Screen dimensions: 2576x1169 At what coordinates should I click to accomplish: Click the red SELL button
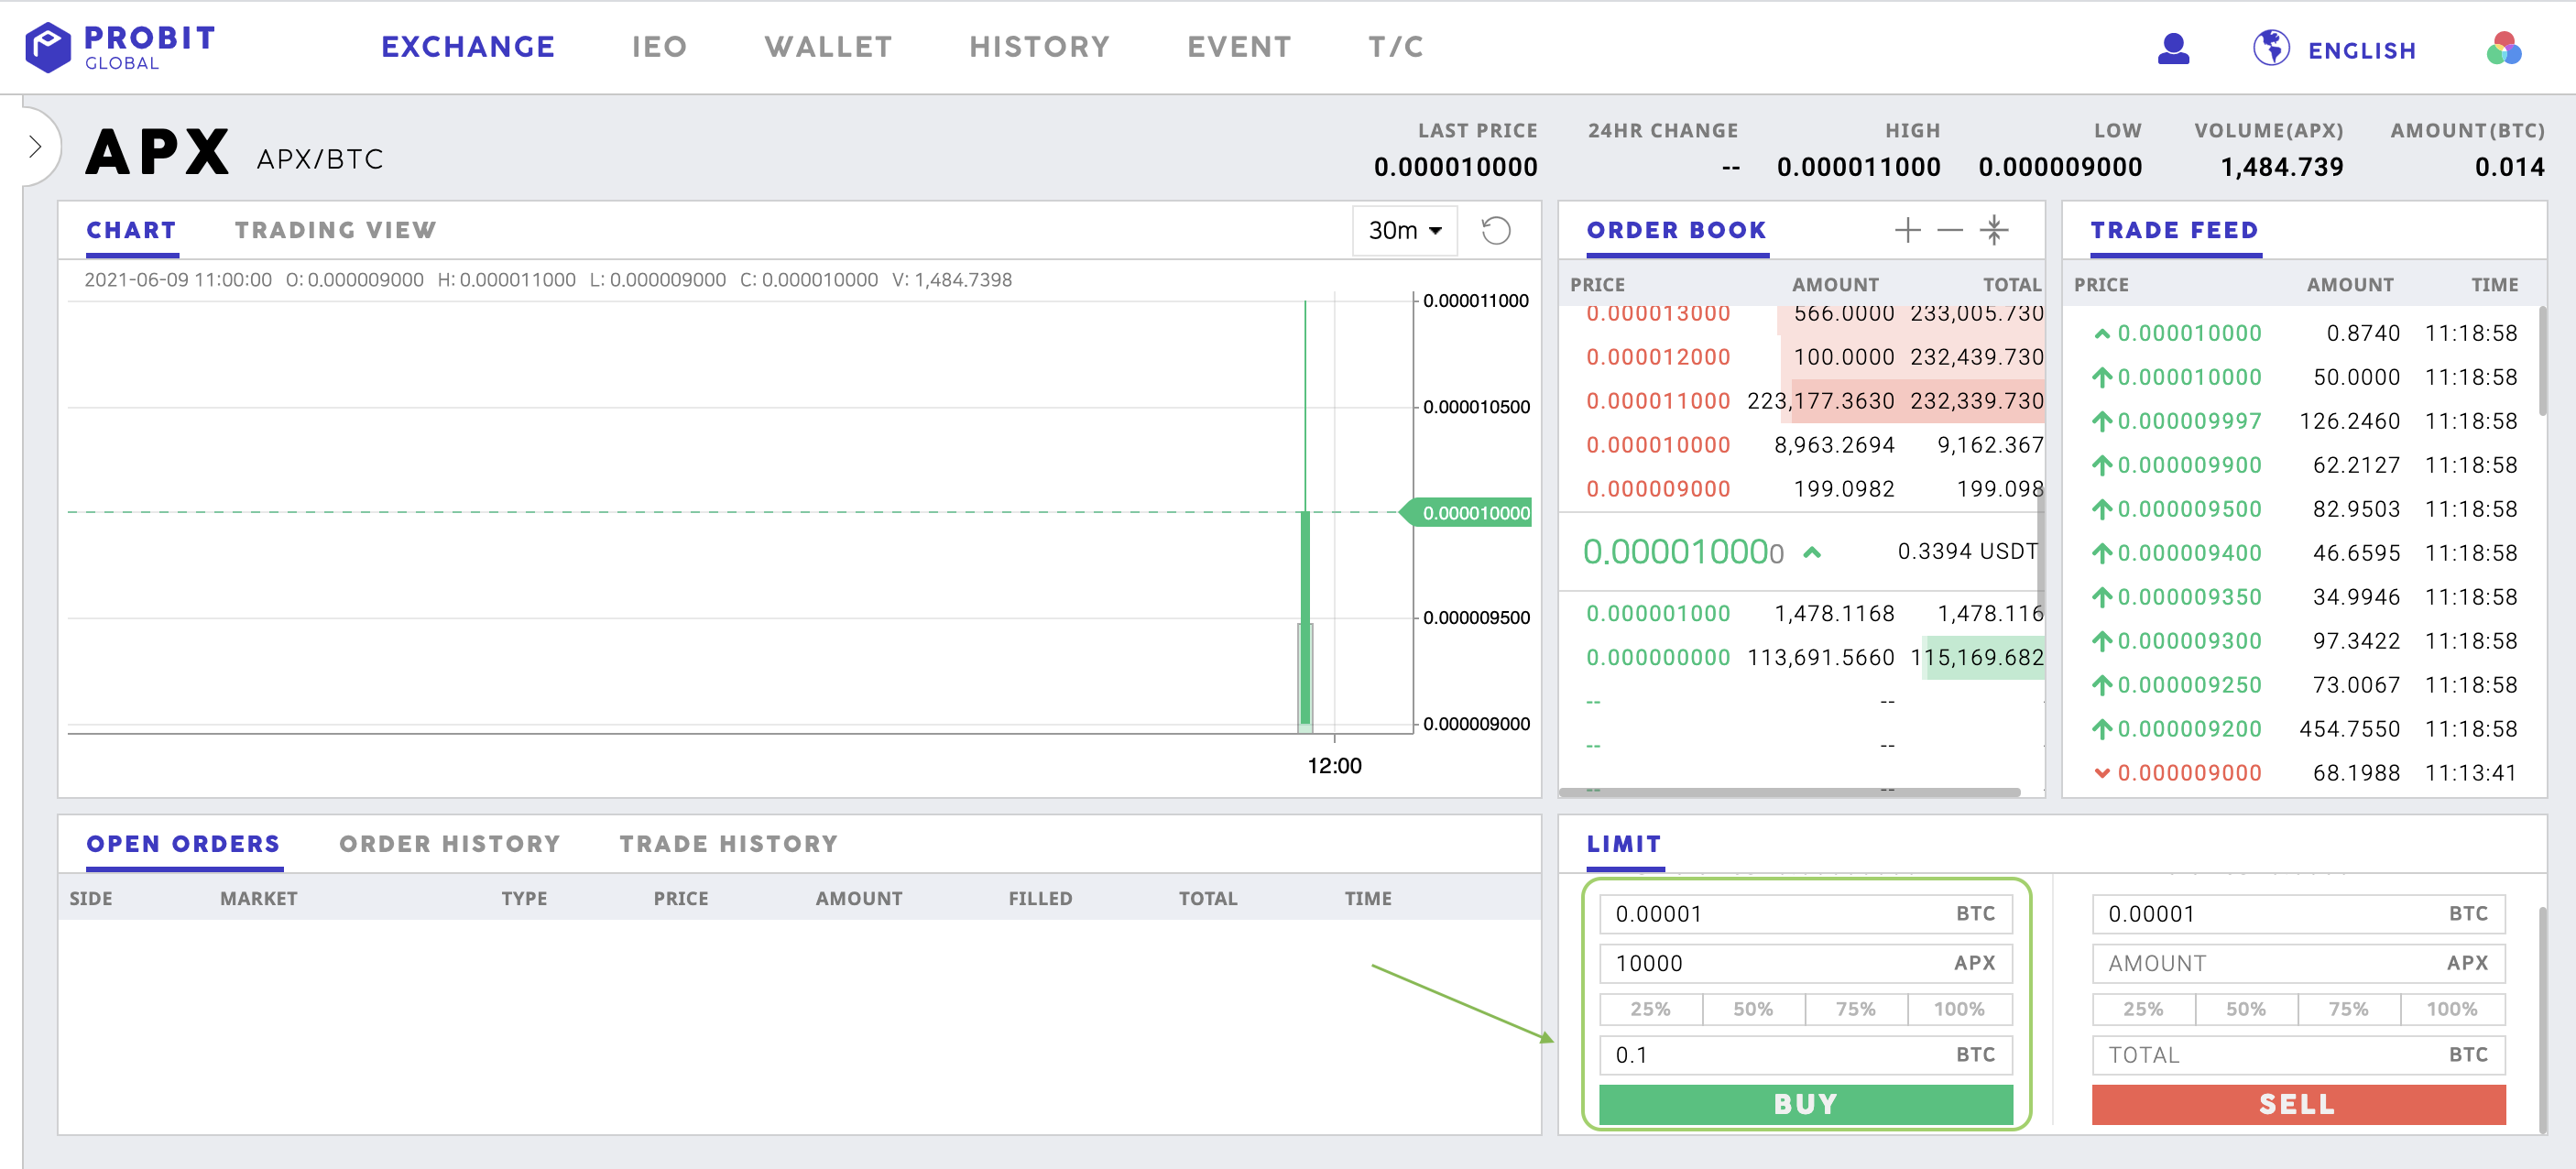[2299, 1105]
